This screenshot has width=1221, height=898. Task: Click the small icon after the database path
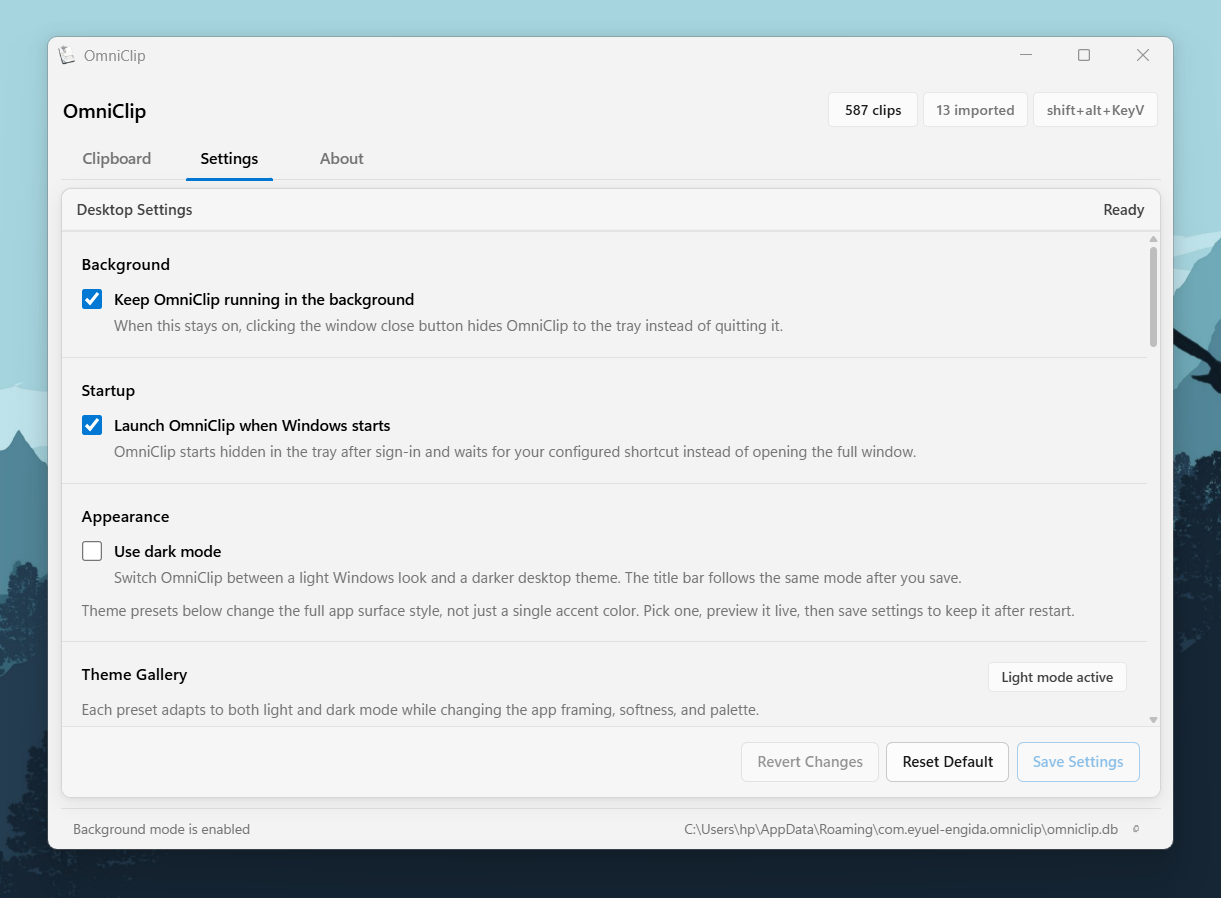(1135, 829)
